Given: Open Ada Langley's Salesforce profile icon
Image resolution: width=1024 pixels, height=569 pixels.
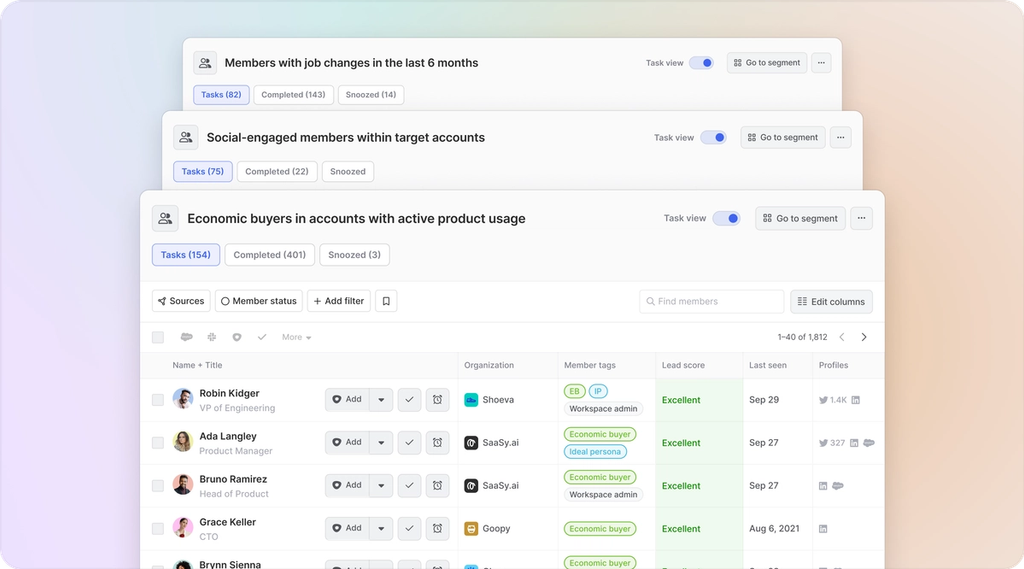Looking at the screenshot, I should click(869, 443).
